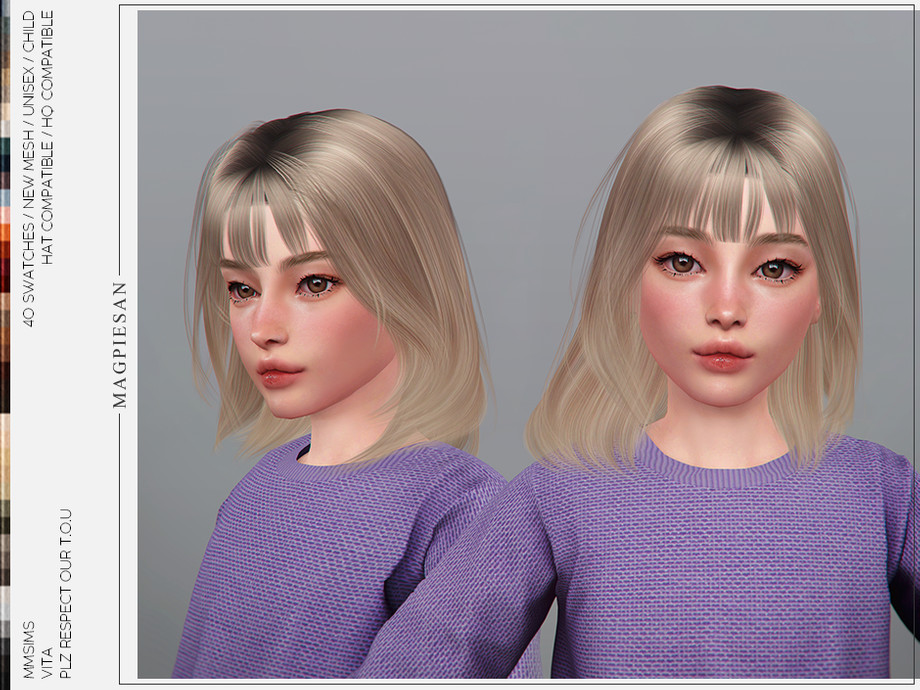
Task: Click the bangs on the left character
Action: 275,225
